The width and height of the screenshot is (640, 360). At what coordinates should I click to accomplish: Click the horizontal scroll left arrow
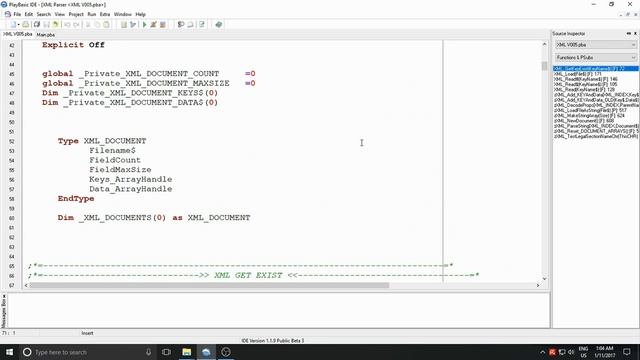pyautogui.click(x=26, y=285)
